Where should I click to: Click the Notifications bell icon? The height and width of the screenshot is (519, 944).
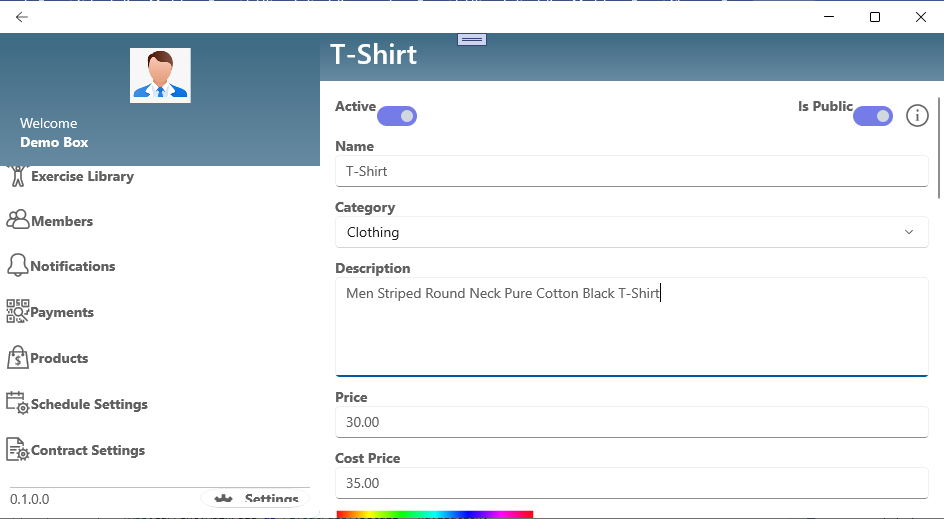(17, 266)
